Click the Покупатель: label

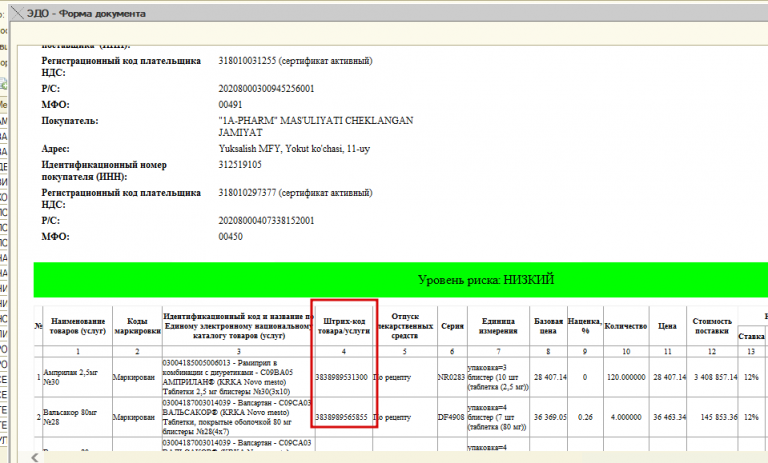[70, 121]
